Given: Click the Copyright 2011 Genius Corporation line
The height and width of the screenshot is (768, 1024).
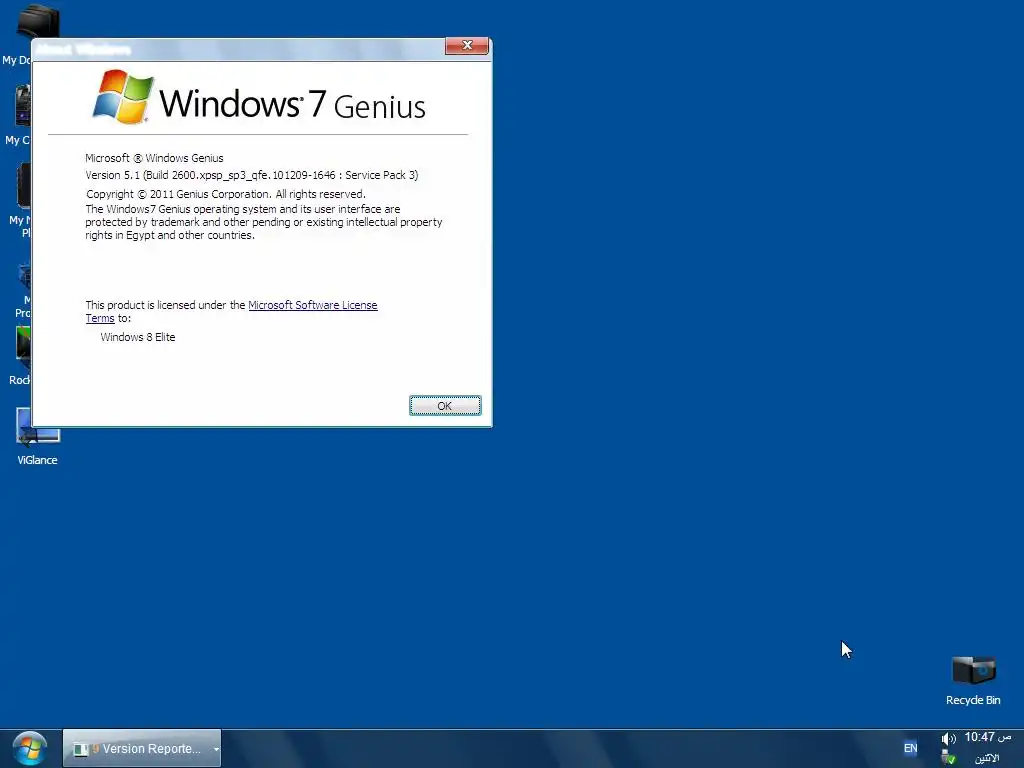Looking at the screenshot, I should click(x=226, y=194).
